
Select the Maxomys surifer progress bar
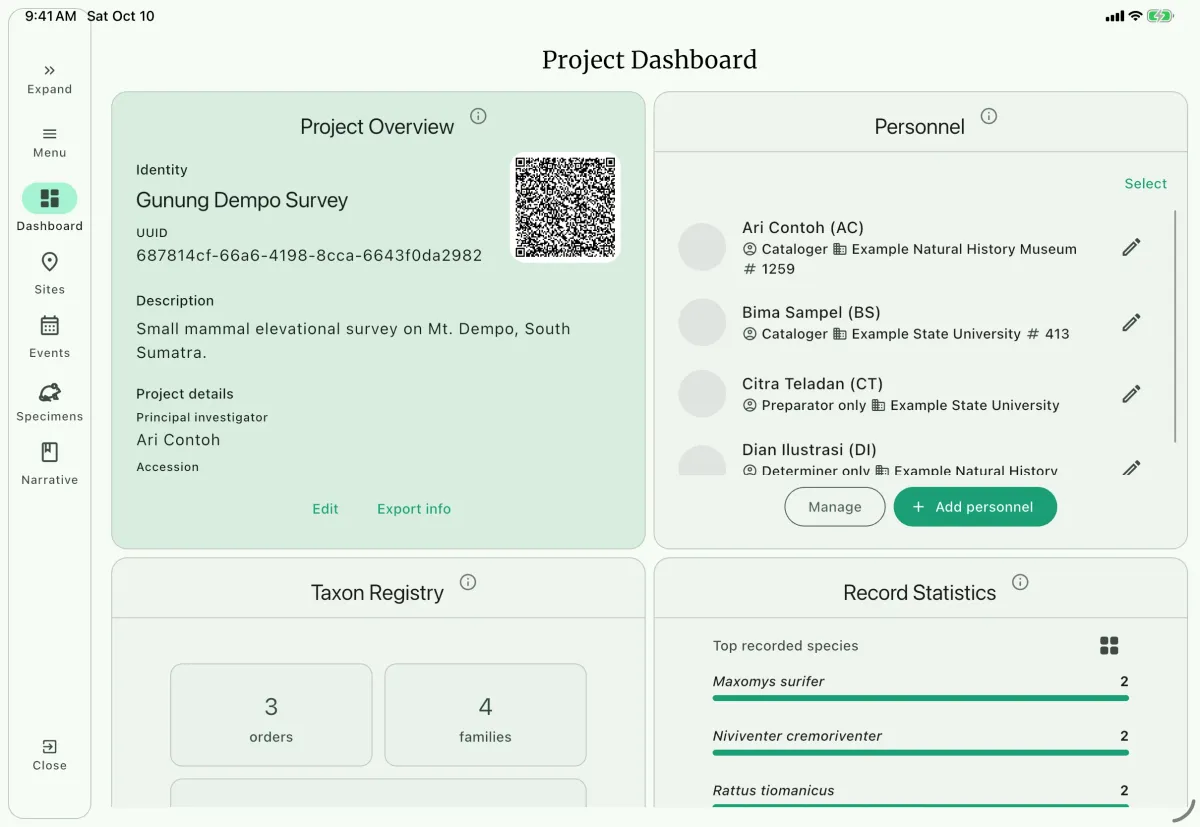click(x=921, y=698)
